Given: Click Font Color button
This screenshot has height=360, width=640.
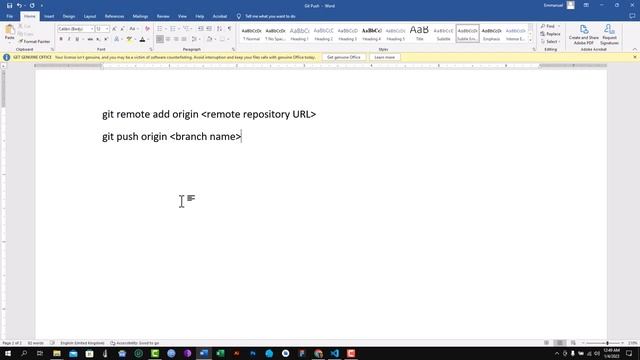Looking at the screenshot, I should (142, 39).
